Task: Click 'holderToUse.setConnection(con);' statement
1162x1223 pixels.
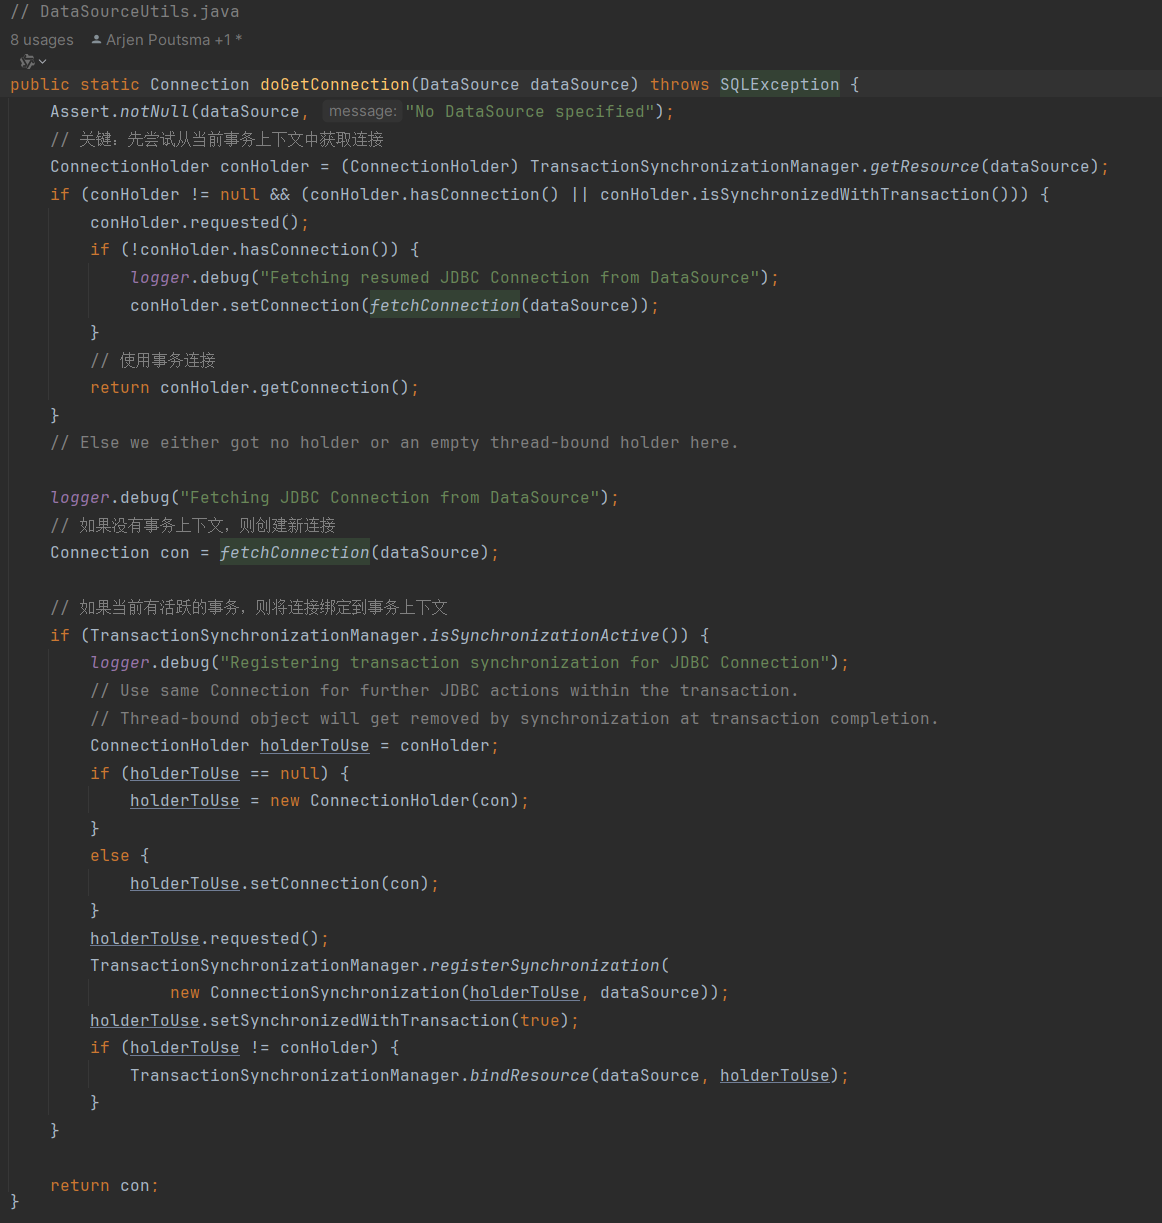Action: coord(285,884)
